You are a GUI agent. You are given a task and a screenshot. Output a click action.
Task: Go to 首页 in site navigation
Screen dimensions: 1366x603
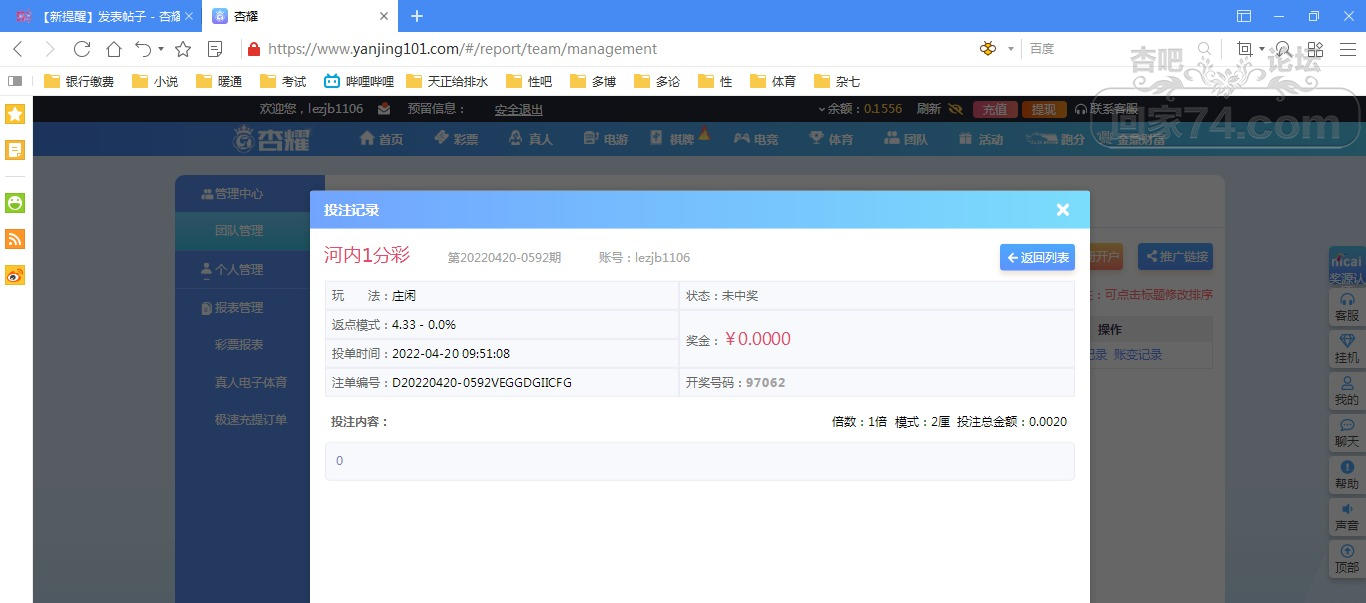click(x=381, y=139)
